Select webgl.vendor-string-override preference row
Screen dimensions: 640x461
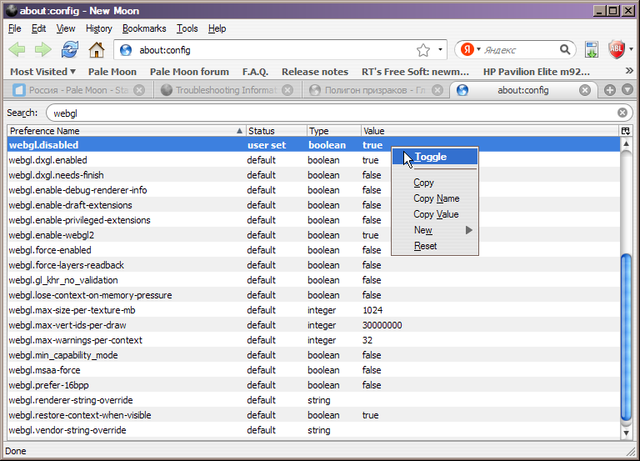(313, 430)
